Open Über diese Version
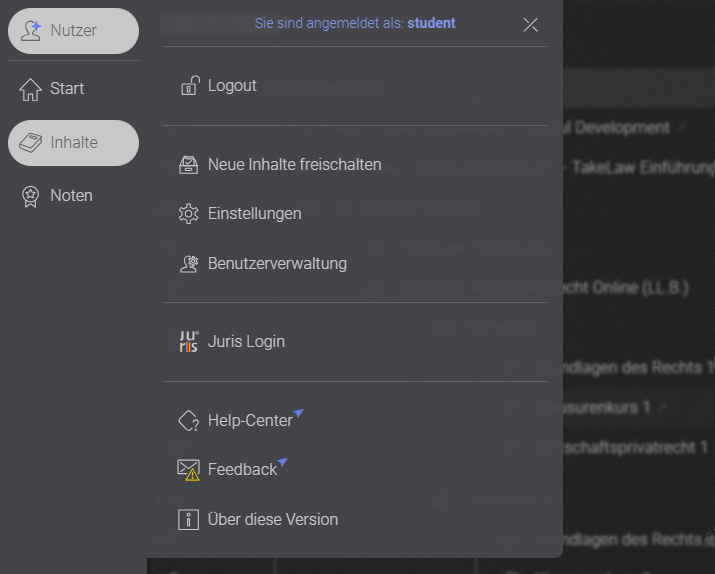715x574 pixels. (x=273, y=519)
